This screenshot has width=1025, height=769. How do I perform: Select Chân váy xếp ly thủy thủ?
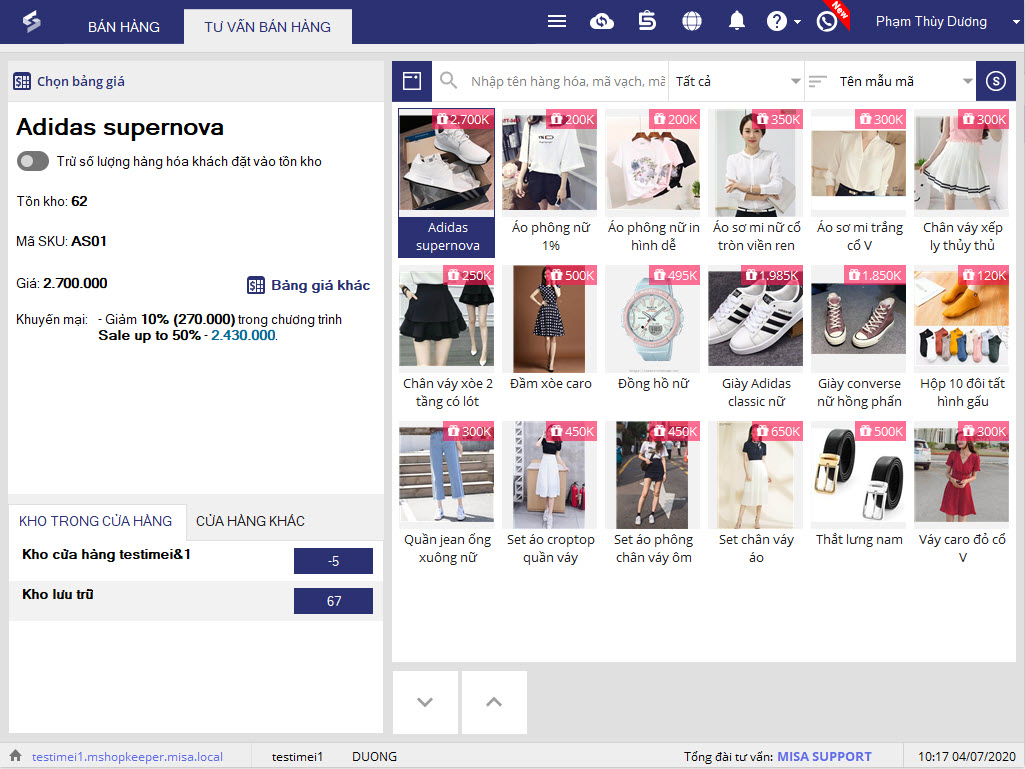point(962,182)
